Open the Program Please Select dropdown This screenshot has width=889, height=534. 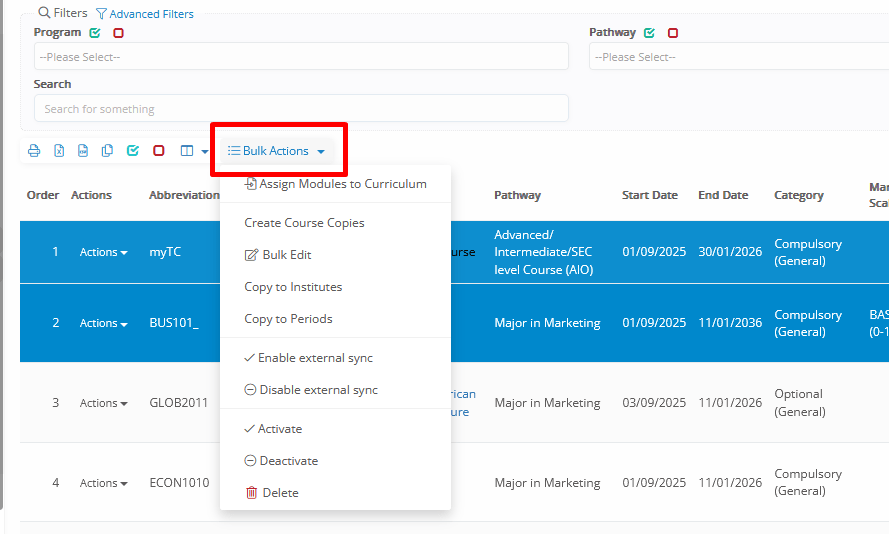pyautogui.click(x=301, y=57)
